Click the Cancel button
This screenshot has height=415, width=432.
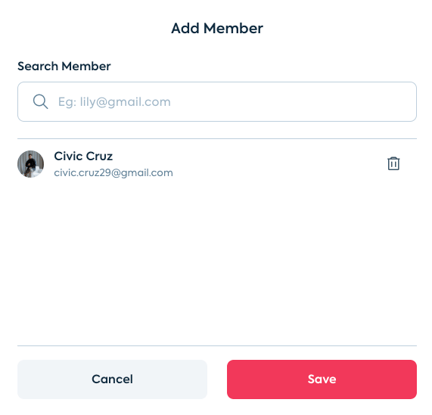[x=112, y=379]
